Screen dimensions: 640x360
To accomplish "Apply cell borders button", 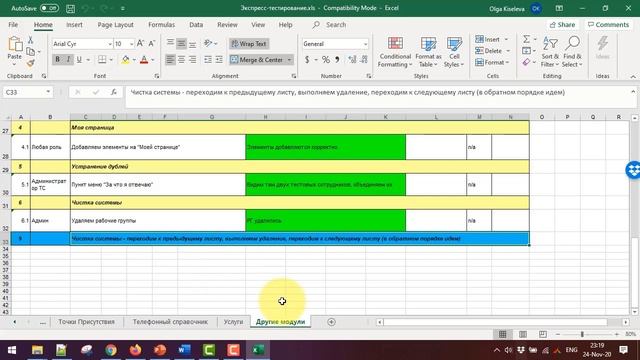I will point(102,60).
